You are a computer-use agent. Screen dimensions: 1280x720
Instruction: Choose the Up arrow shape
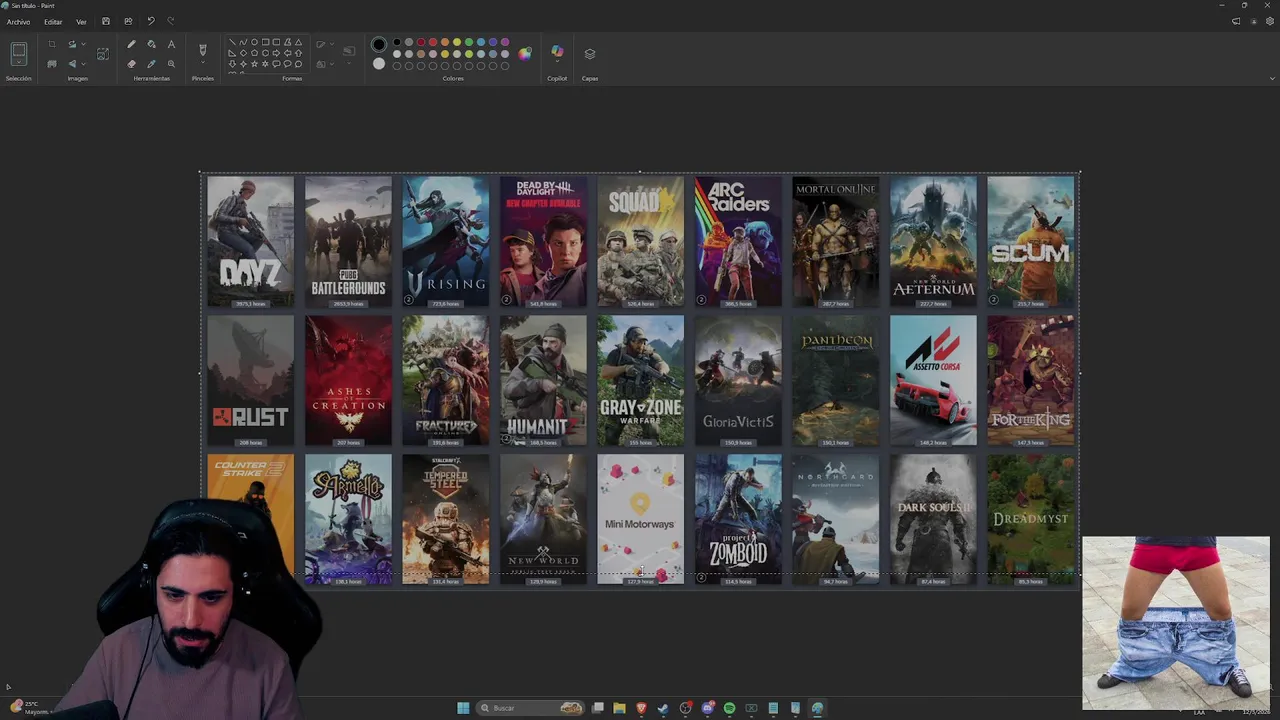[x=298, y=53]
